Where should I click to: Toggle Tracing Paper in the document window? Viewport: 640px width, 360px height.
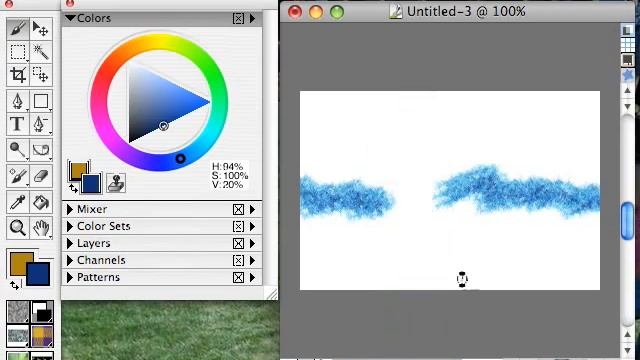627,30
